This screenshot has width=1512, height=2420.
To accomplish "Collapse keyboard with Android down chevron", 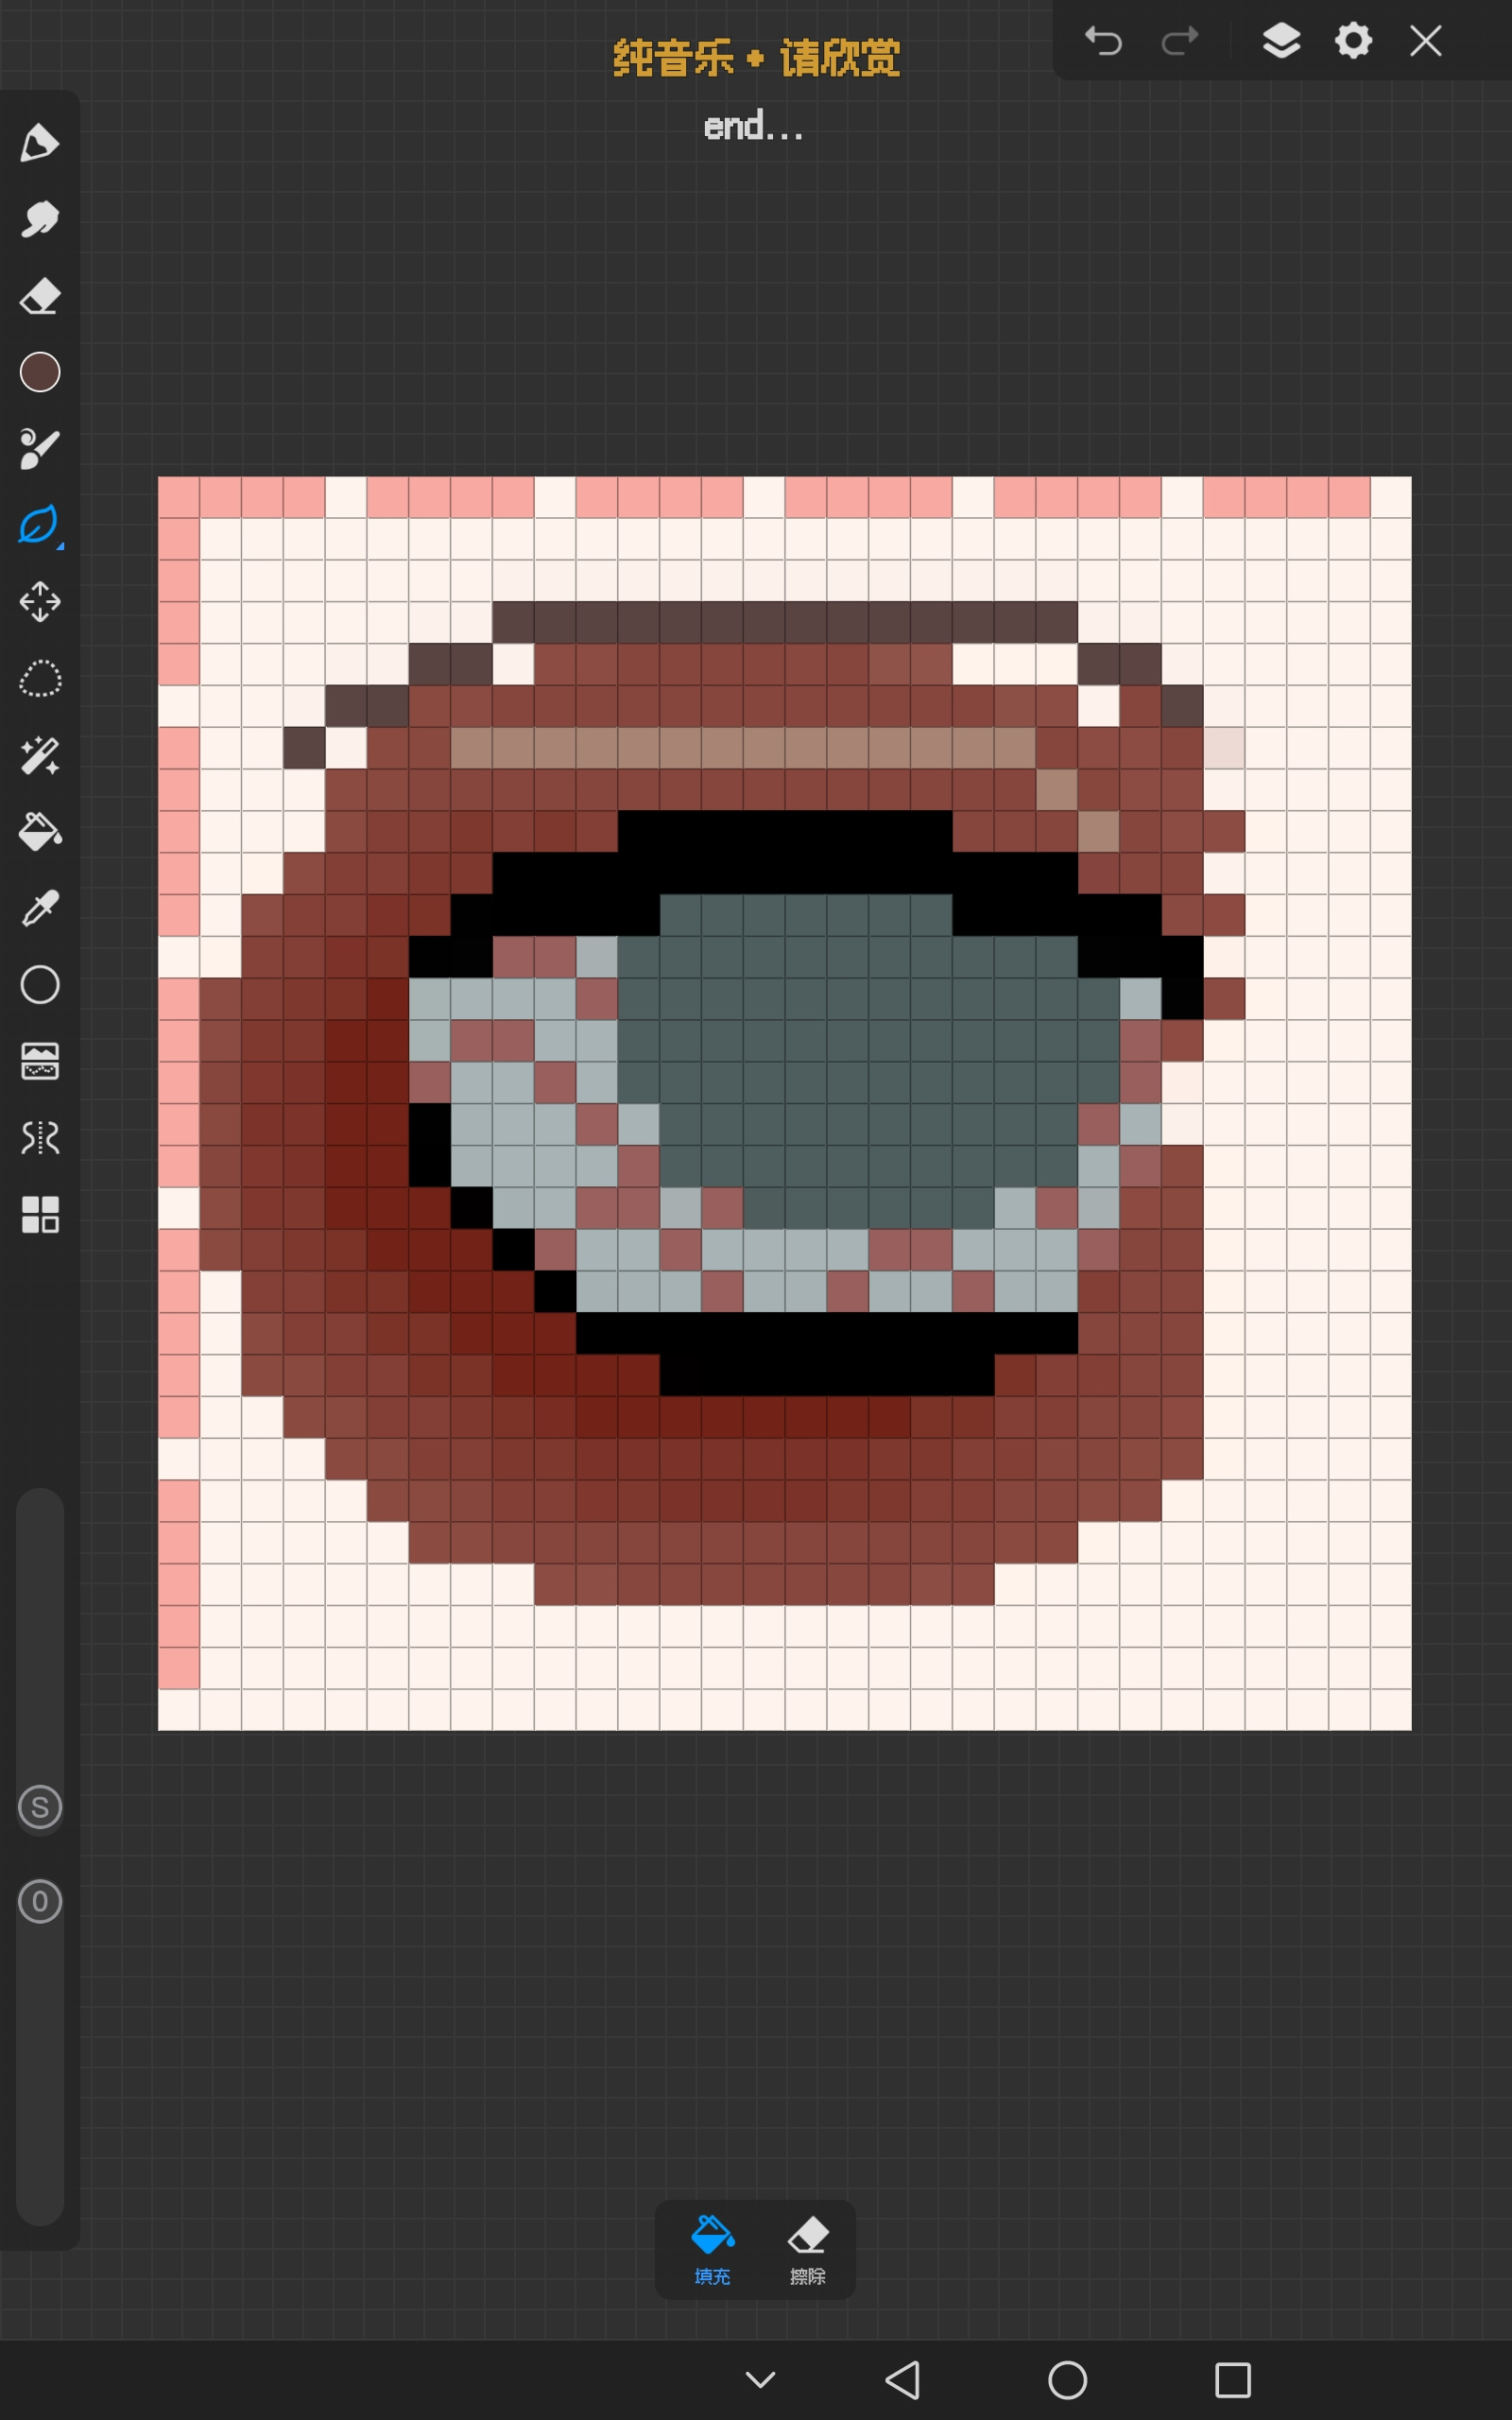I will tap(761, 2380).
